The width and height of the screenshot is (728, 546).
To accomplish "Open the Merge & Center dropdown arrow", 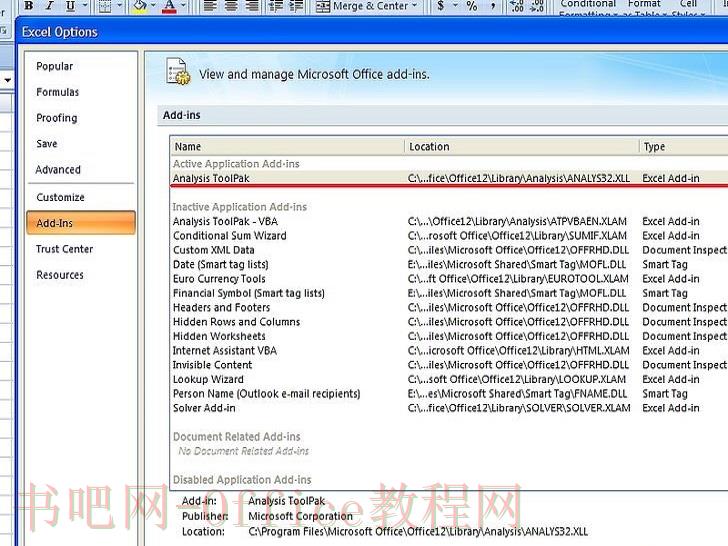I will tap(415, 6).
